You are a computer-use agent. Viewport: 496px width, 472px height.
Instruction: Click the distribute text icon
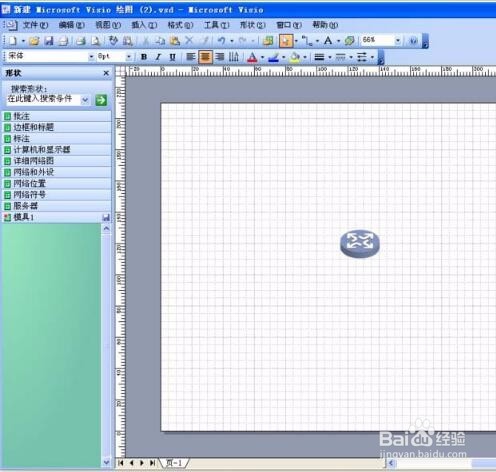click(x=234, y=57)
